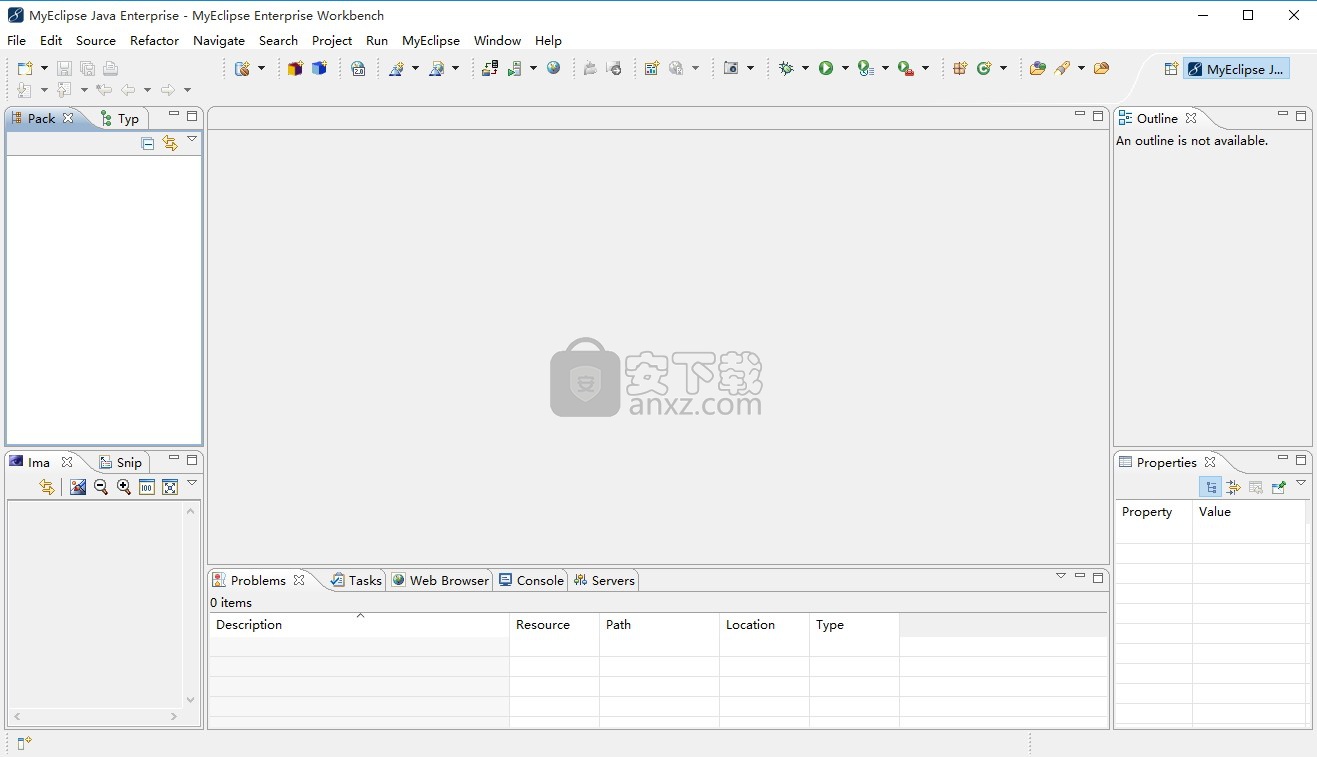Image resolution: width=1317 pixels, height=757 pixels.
Task: Sort by the Description column header
Action: tap(359, 625)
